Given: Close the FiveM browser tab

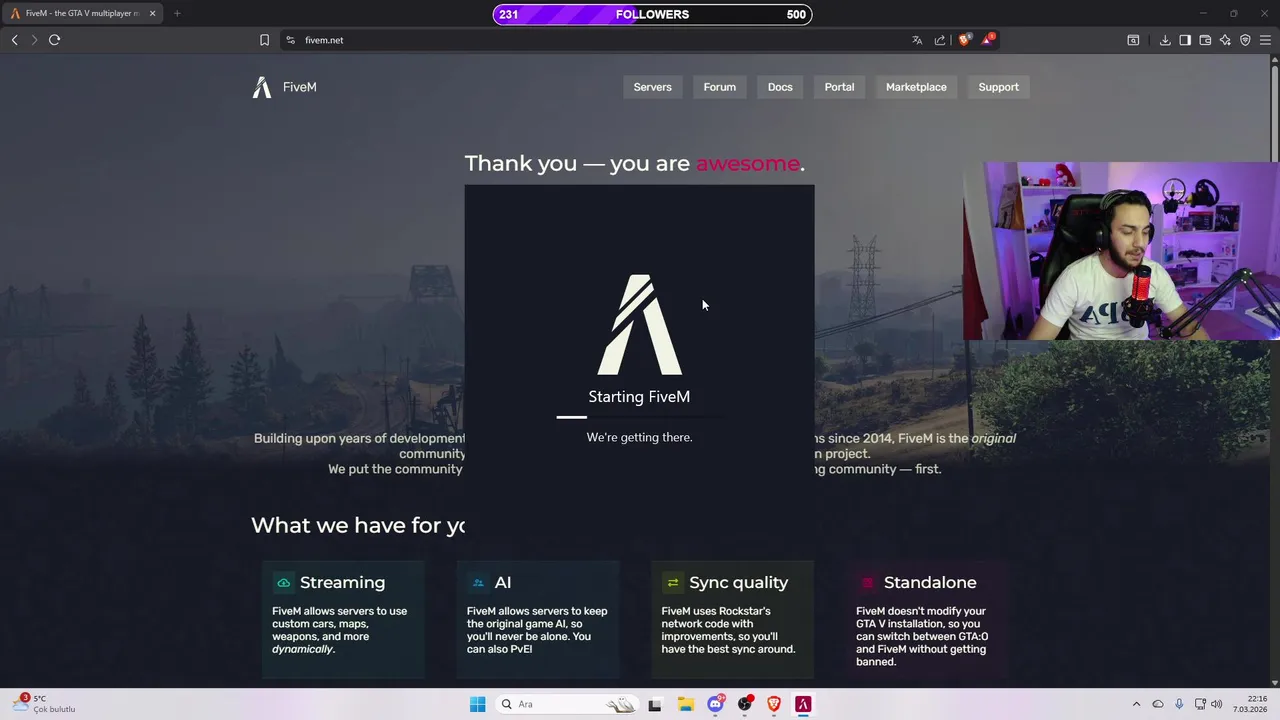Looking at the screenshot, I should point(152,13).
